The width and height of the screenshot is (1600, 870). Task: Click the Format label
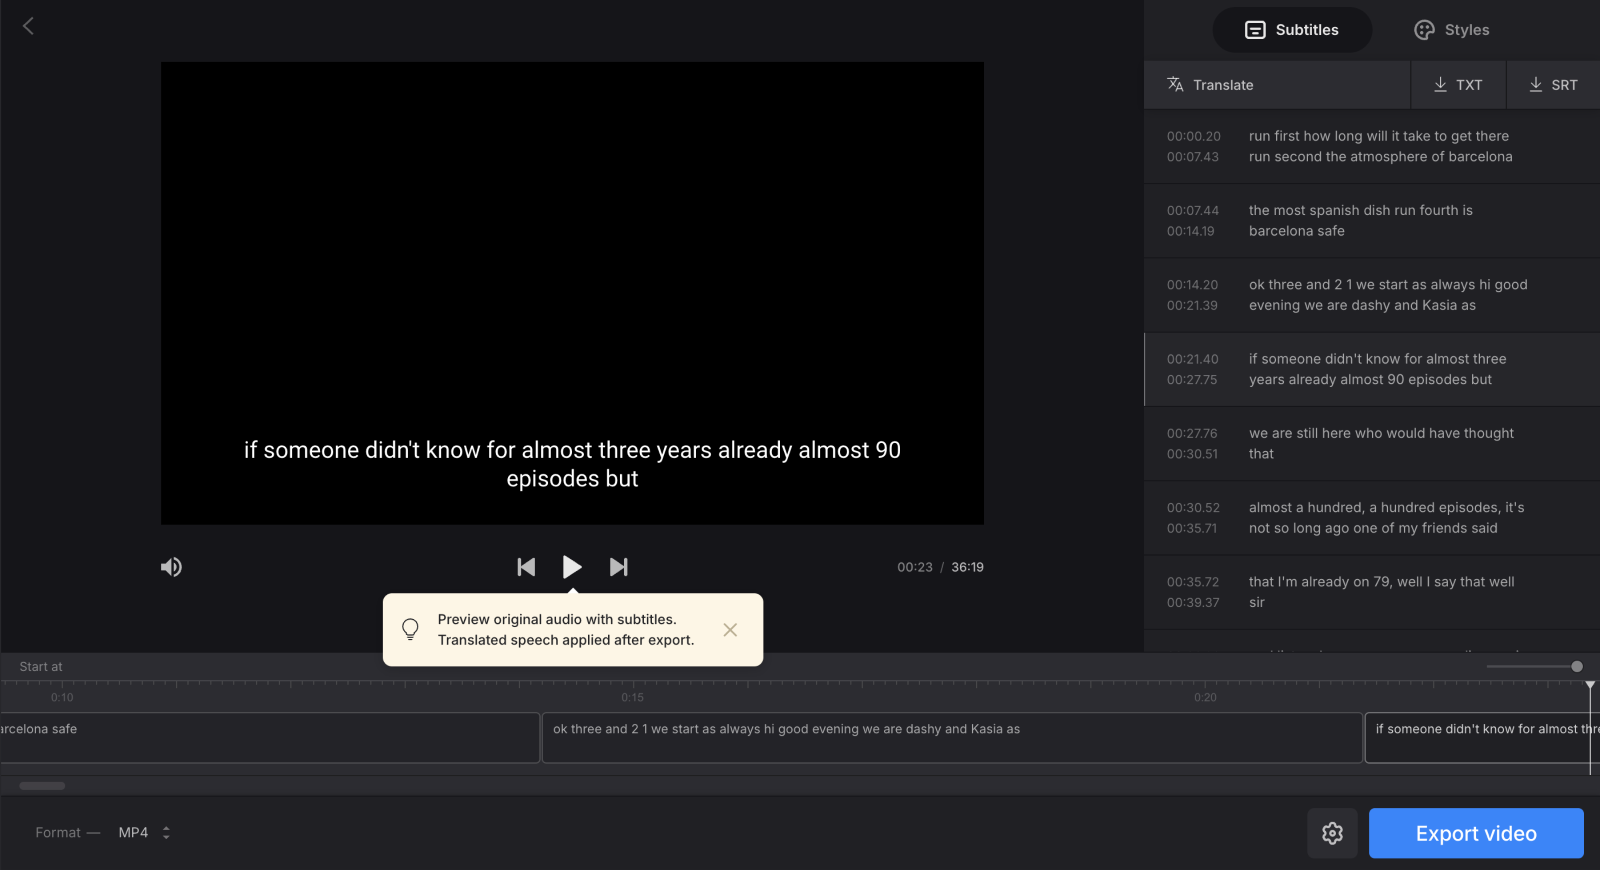(58, 832)
